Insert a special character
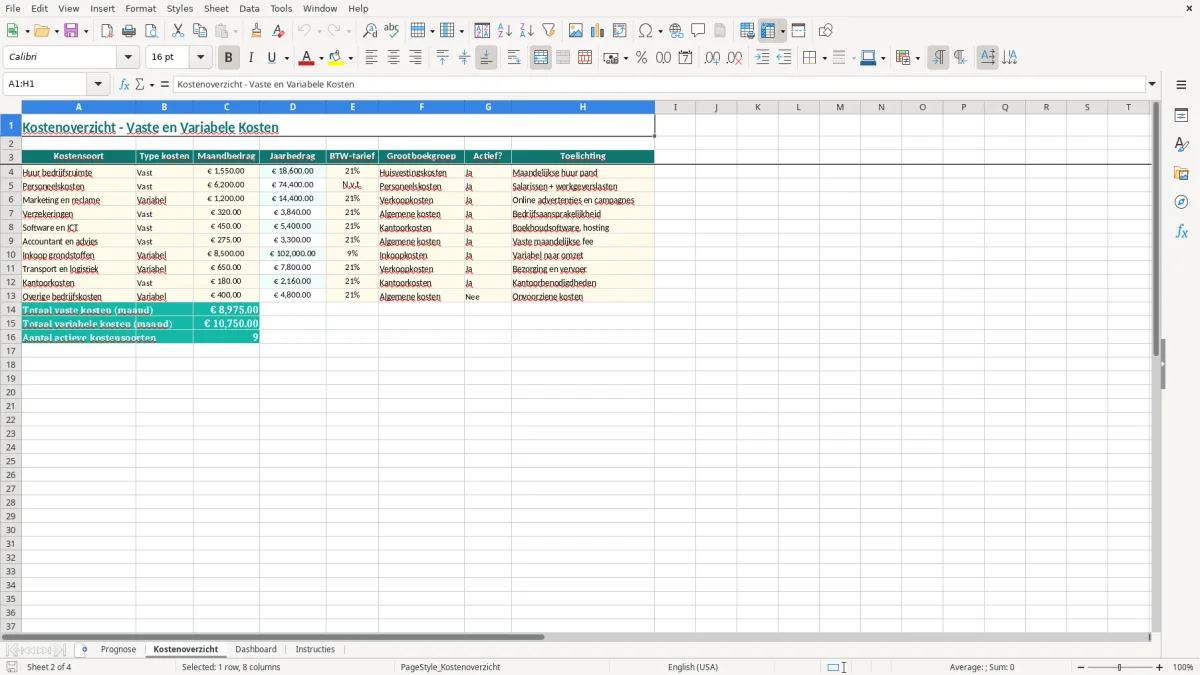Viewport: 1200px width, 675px height. click(645, 31)
